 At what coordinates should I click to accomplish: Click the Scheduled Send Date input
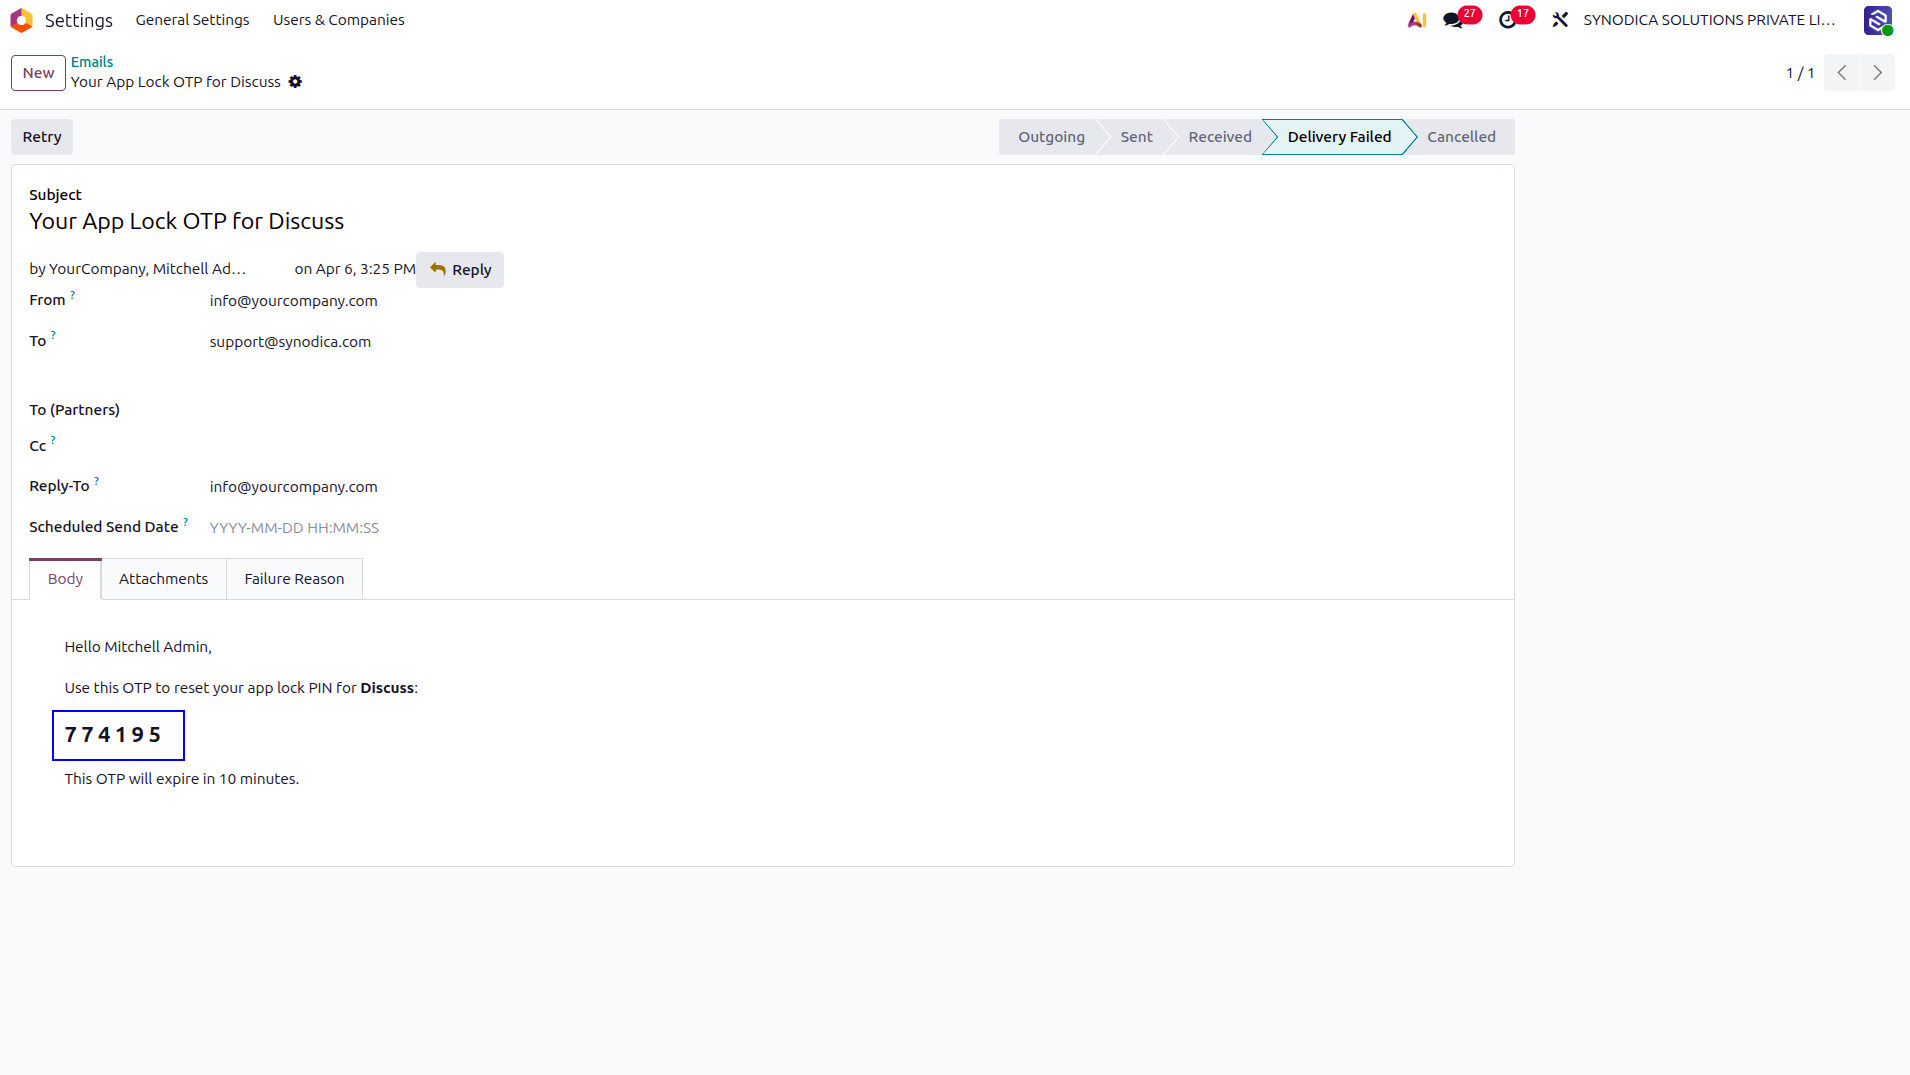click(x=294, y=528)
